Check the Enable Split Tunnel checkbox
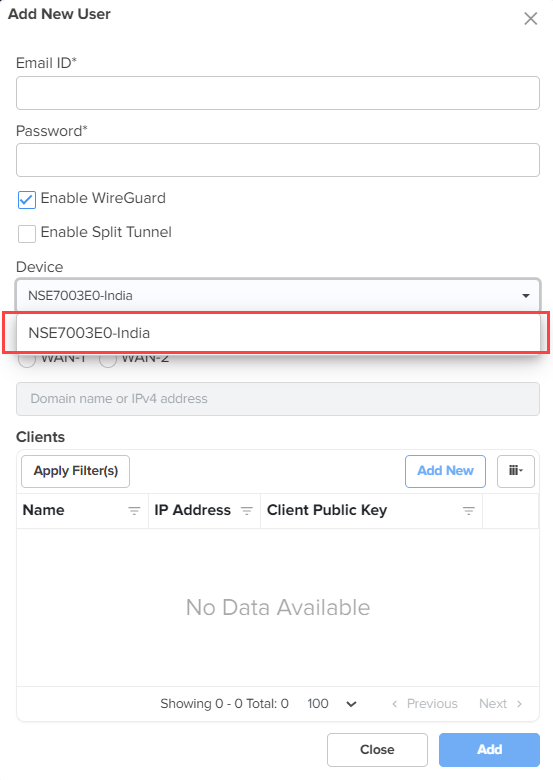This screenshot has width=553, height=780. coord(27,233)
